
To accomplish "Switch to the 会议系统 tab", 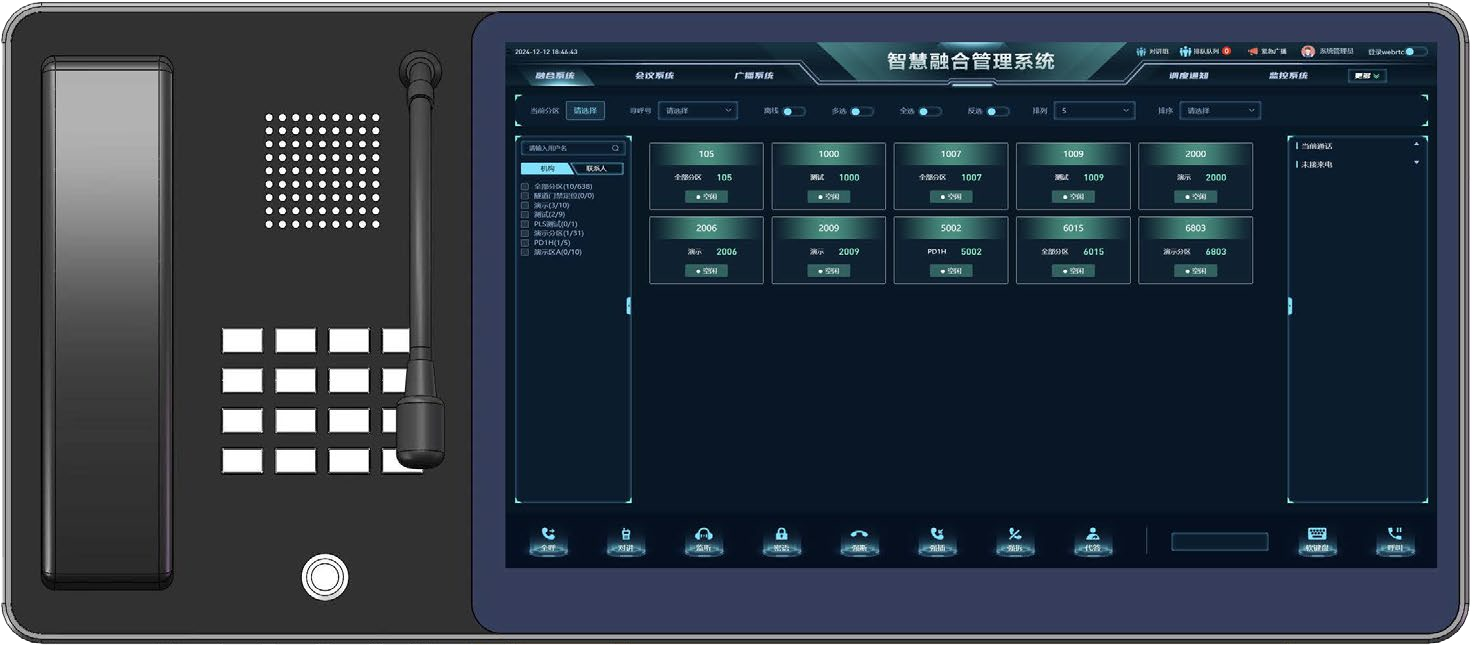I will tap(655, 76).
